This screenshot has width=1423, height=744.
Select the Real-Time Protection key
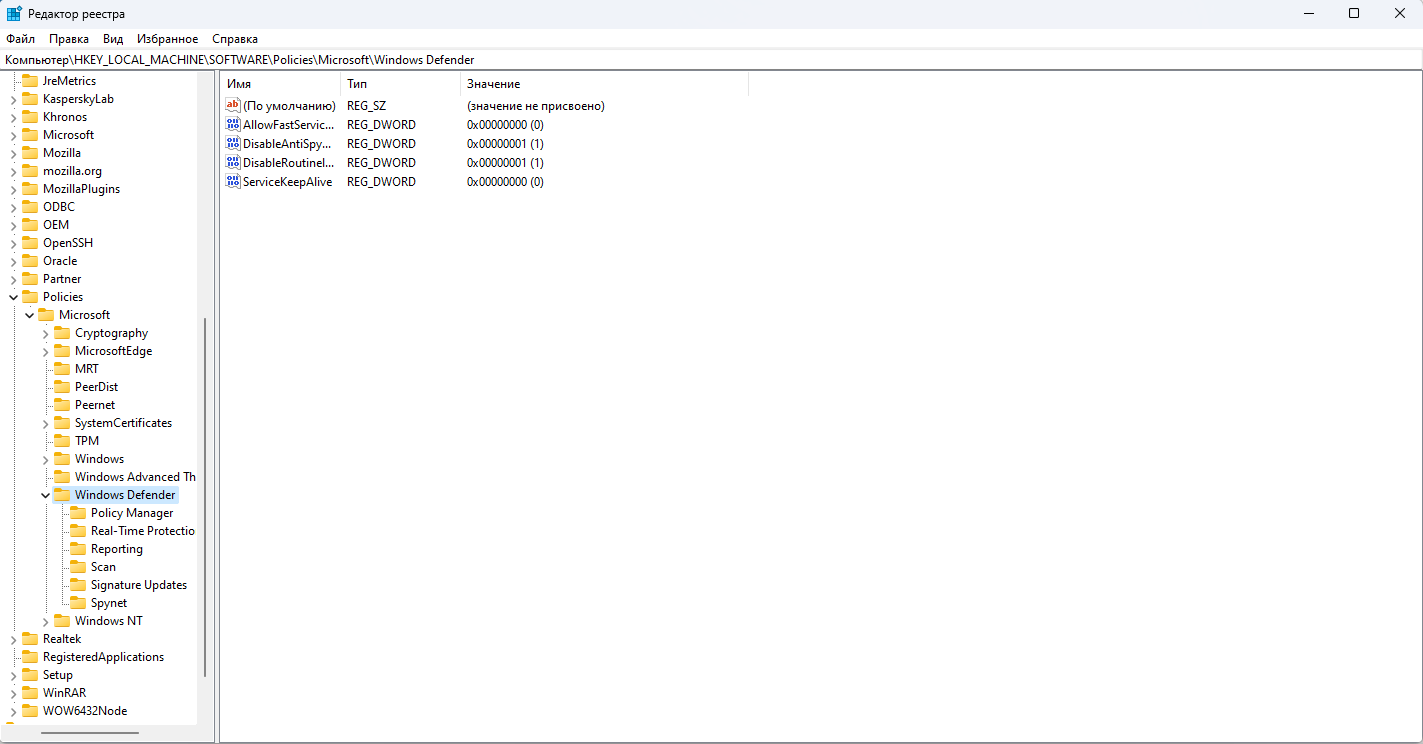click(142, 530)
